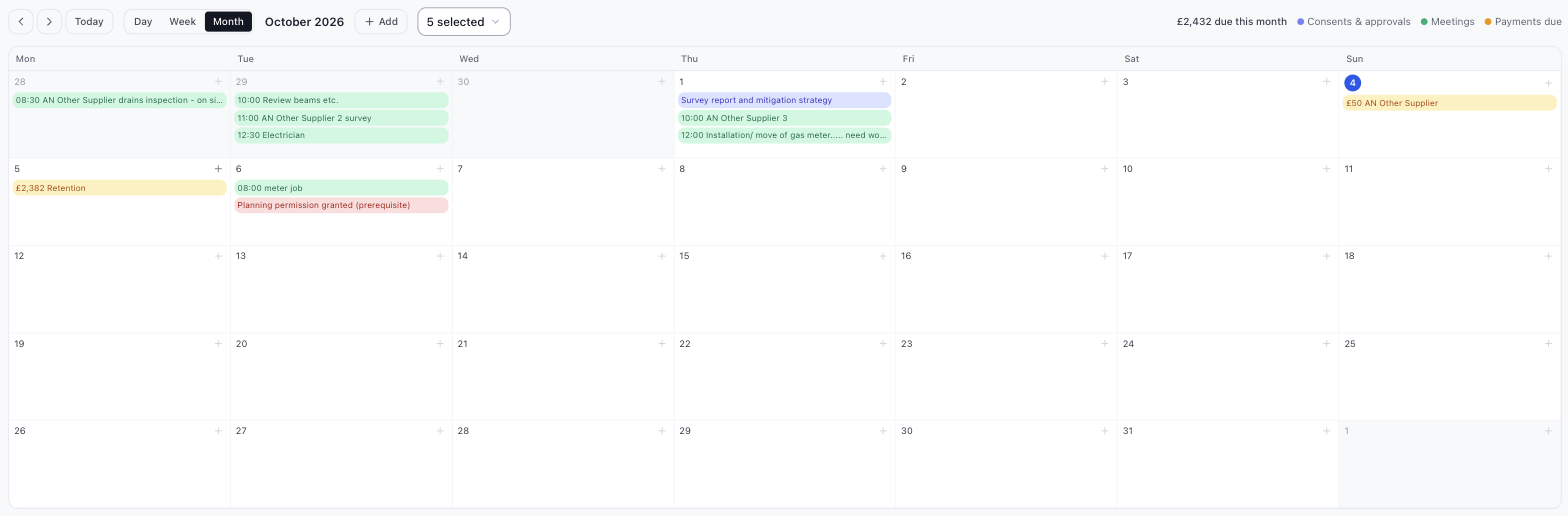Add event on October 30 using plus icon
Viewport: 1568px width, 516px height.
[x=1105, y=431]
